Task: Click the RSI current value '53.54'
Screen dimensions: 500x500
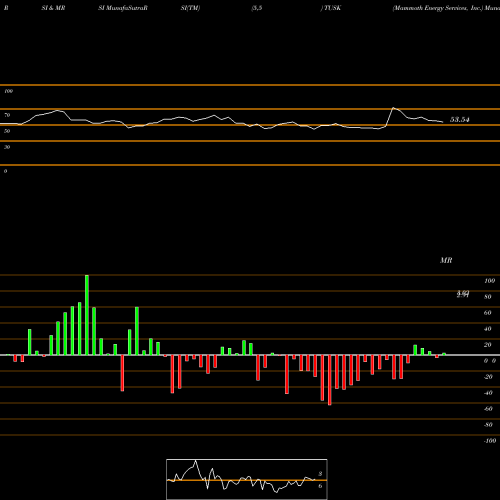Action: point(460,120)
